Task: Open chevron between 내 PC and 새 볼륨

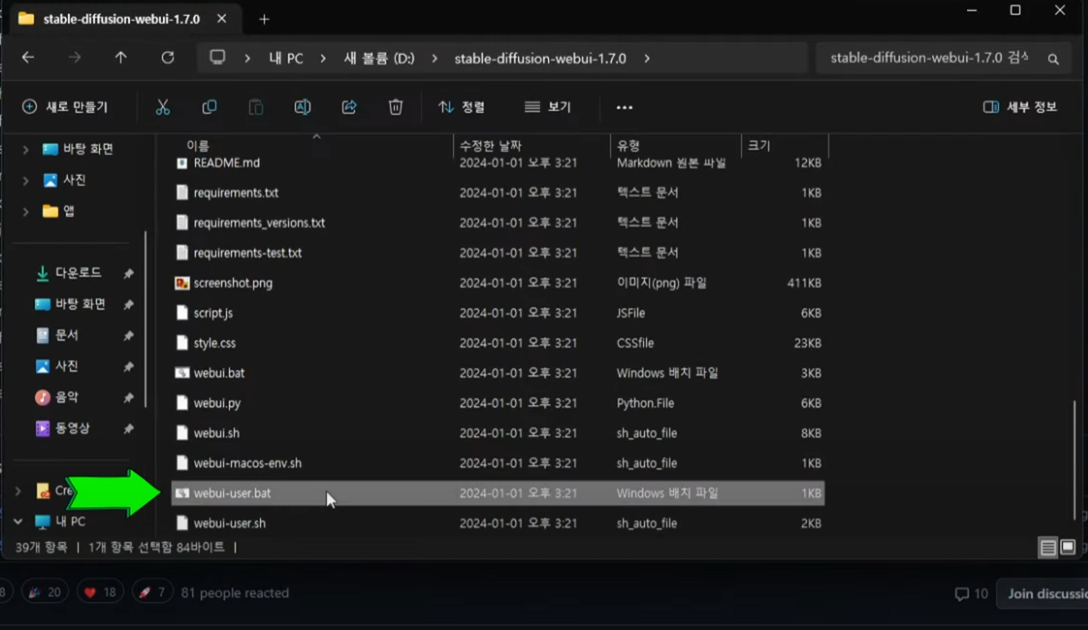Action: pos(323,58)
